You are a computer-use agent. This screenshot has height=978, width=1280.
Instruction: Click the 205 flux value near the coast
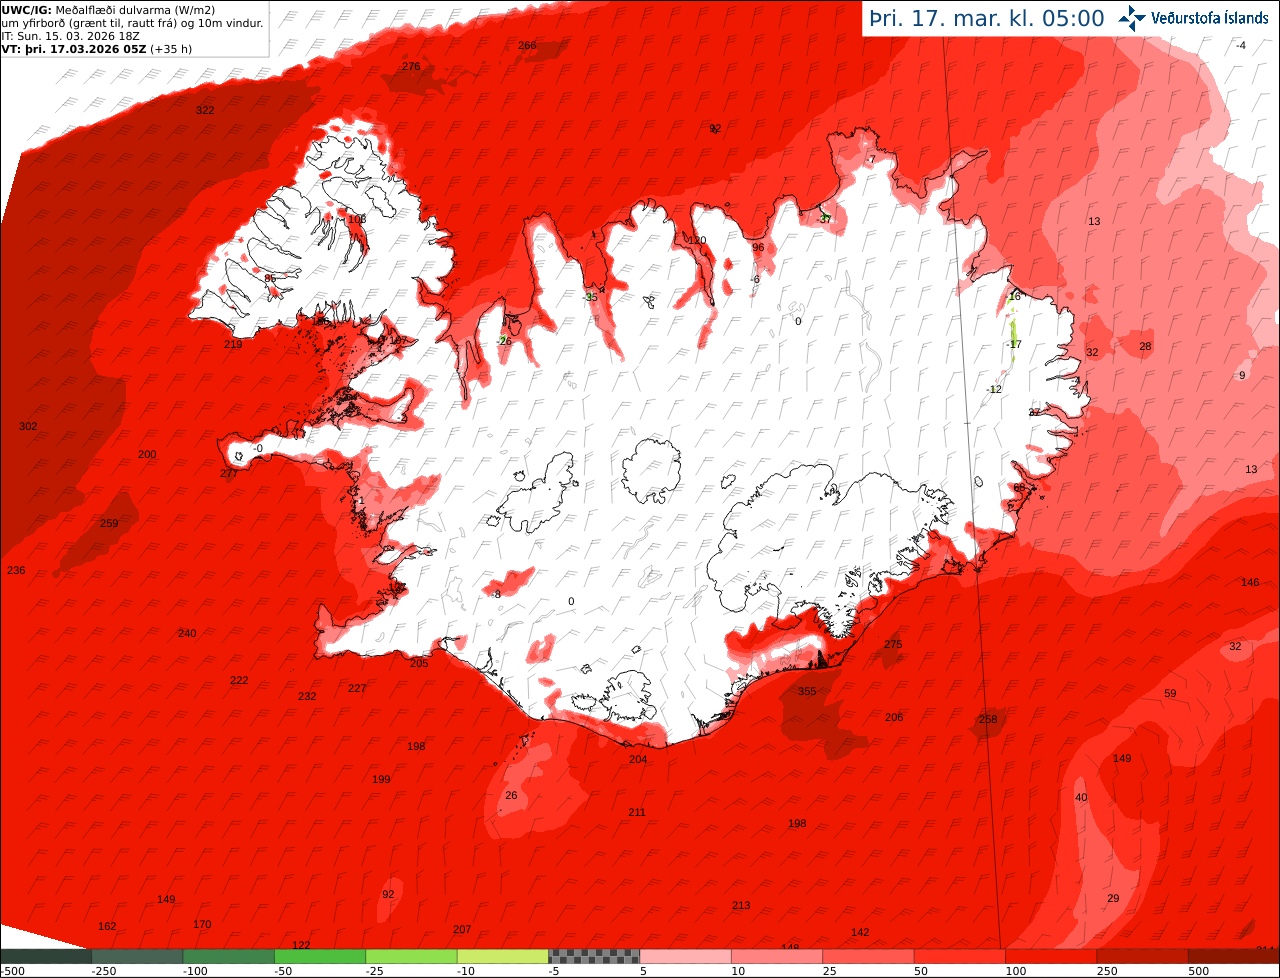click(419, 663)
